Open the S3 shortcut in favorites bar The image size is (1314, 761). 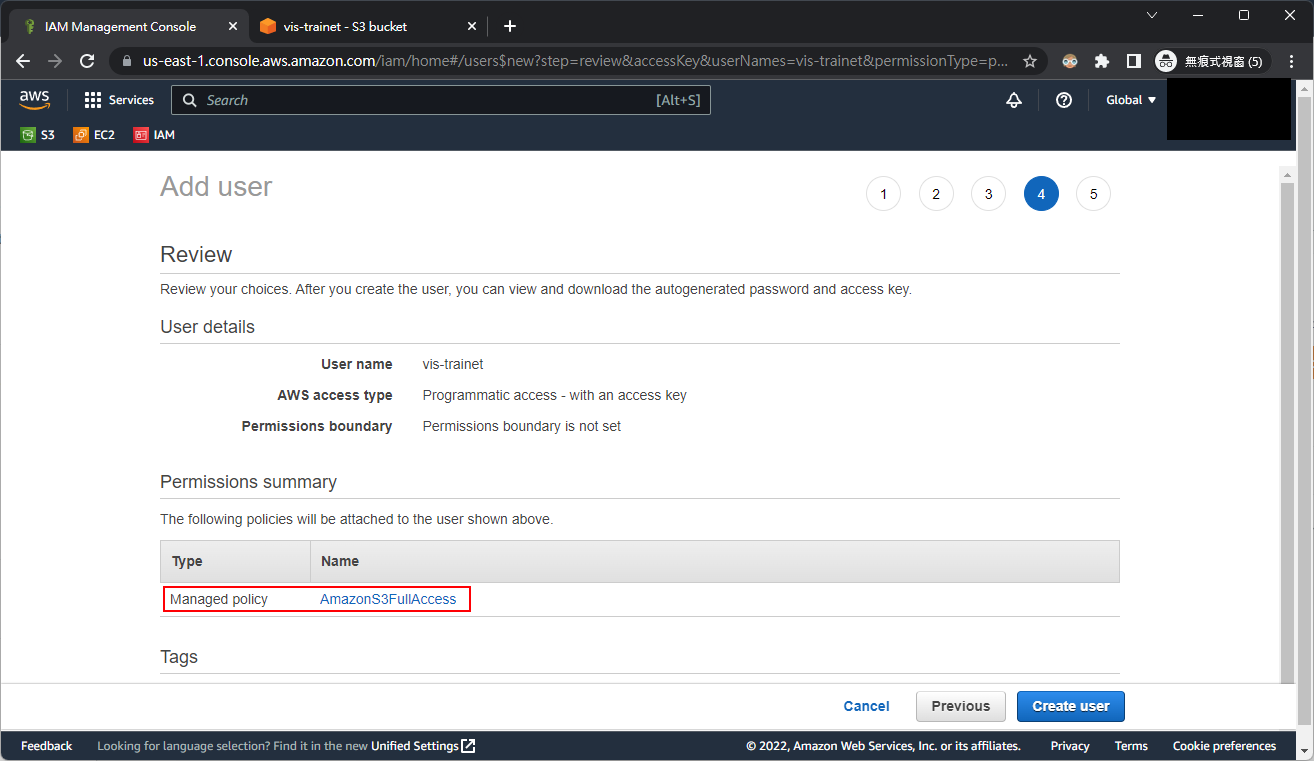click(38, 135)
